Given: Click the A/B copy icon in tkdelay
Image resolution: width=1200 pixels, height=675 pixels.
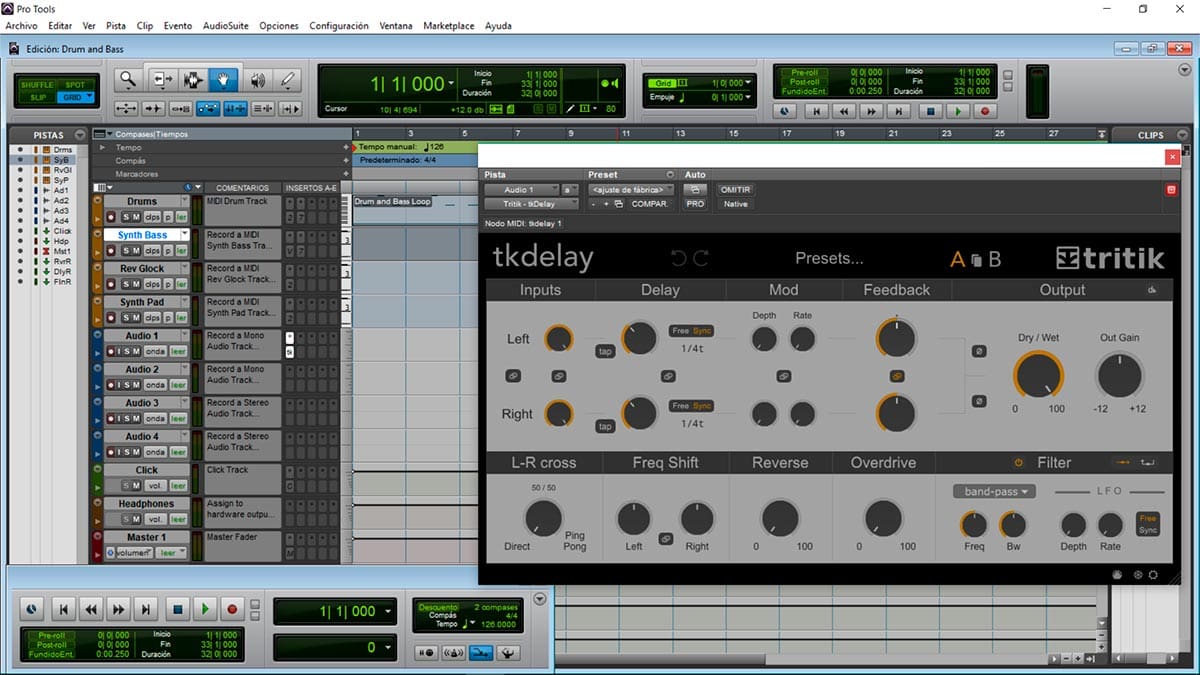Looking at the screenshot, I should click(x=977, y=260).
